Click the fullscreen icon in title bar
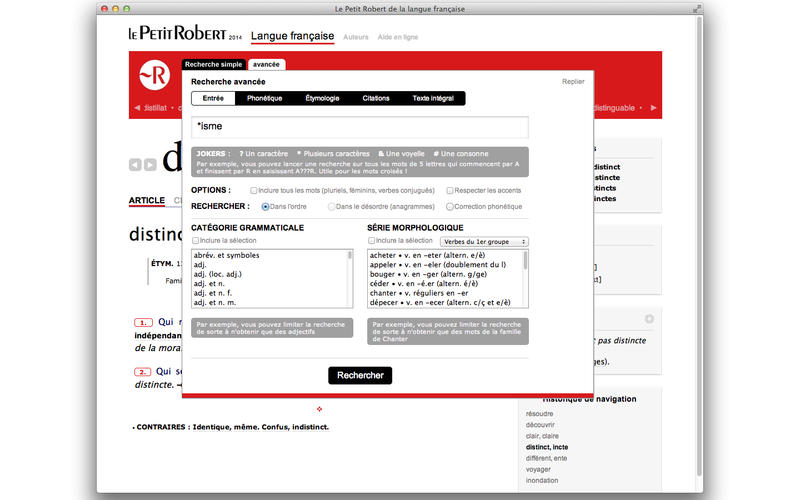Image resolution: width=800 pixels, height=500 pixels. [x=696, y=9]
